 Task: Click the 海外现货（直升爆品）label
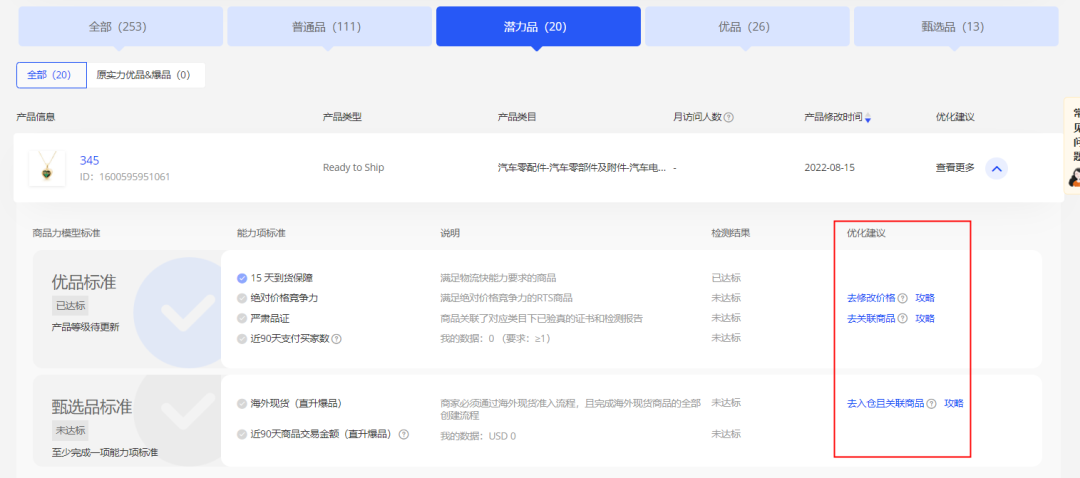click(x=296, y=404)
